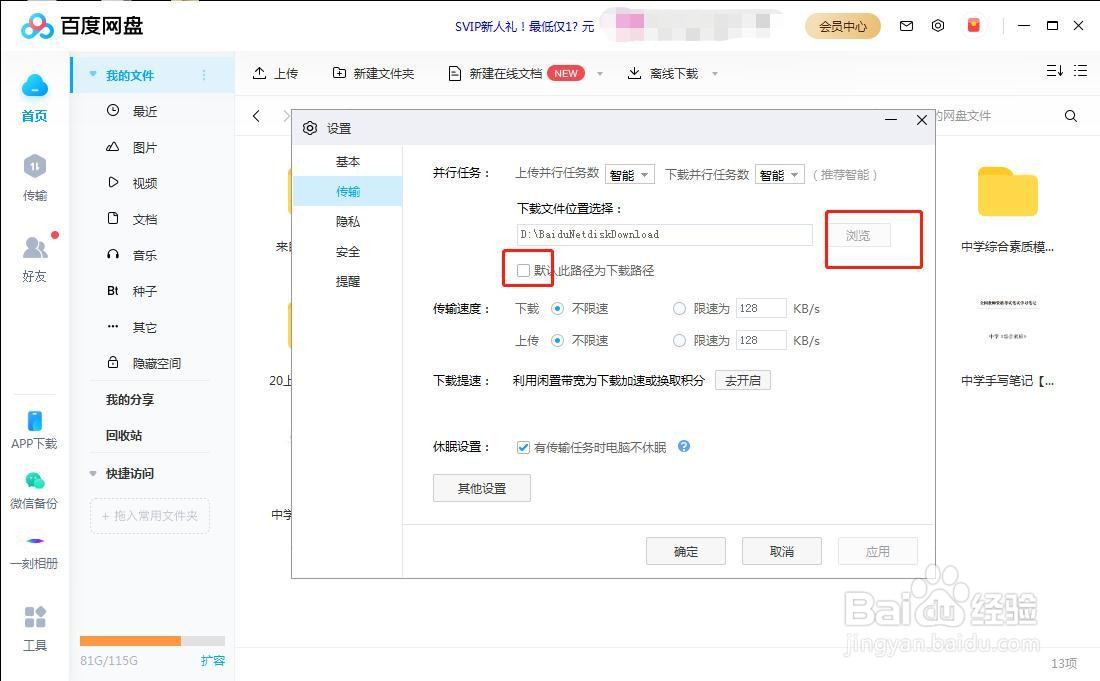The width and height of the screenshot is (1100, 681).
Task: Select 限速为 radio for download speed
Action: tap(680, 308)
